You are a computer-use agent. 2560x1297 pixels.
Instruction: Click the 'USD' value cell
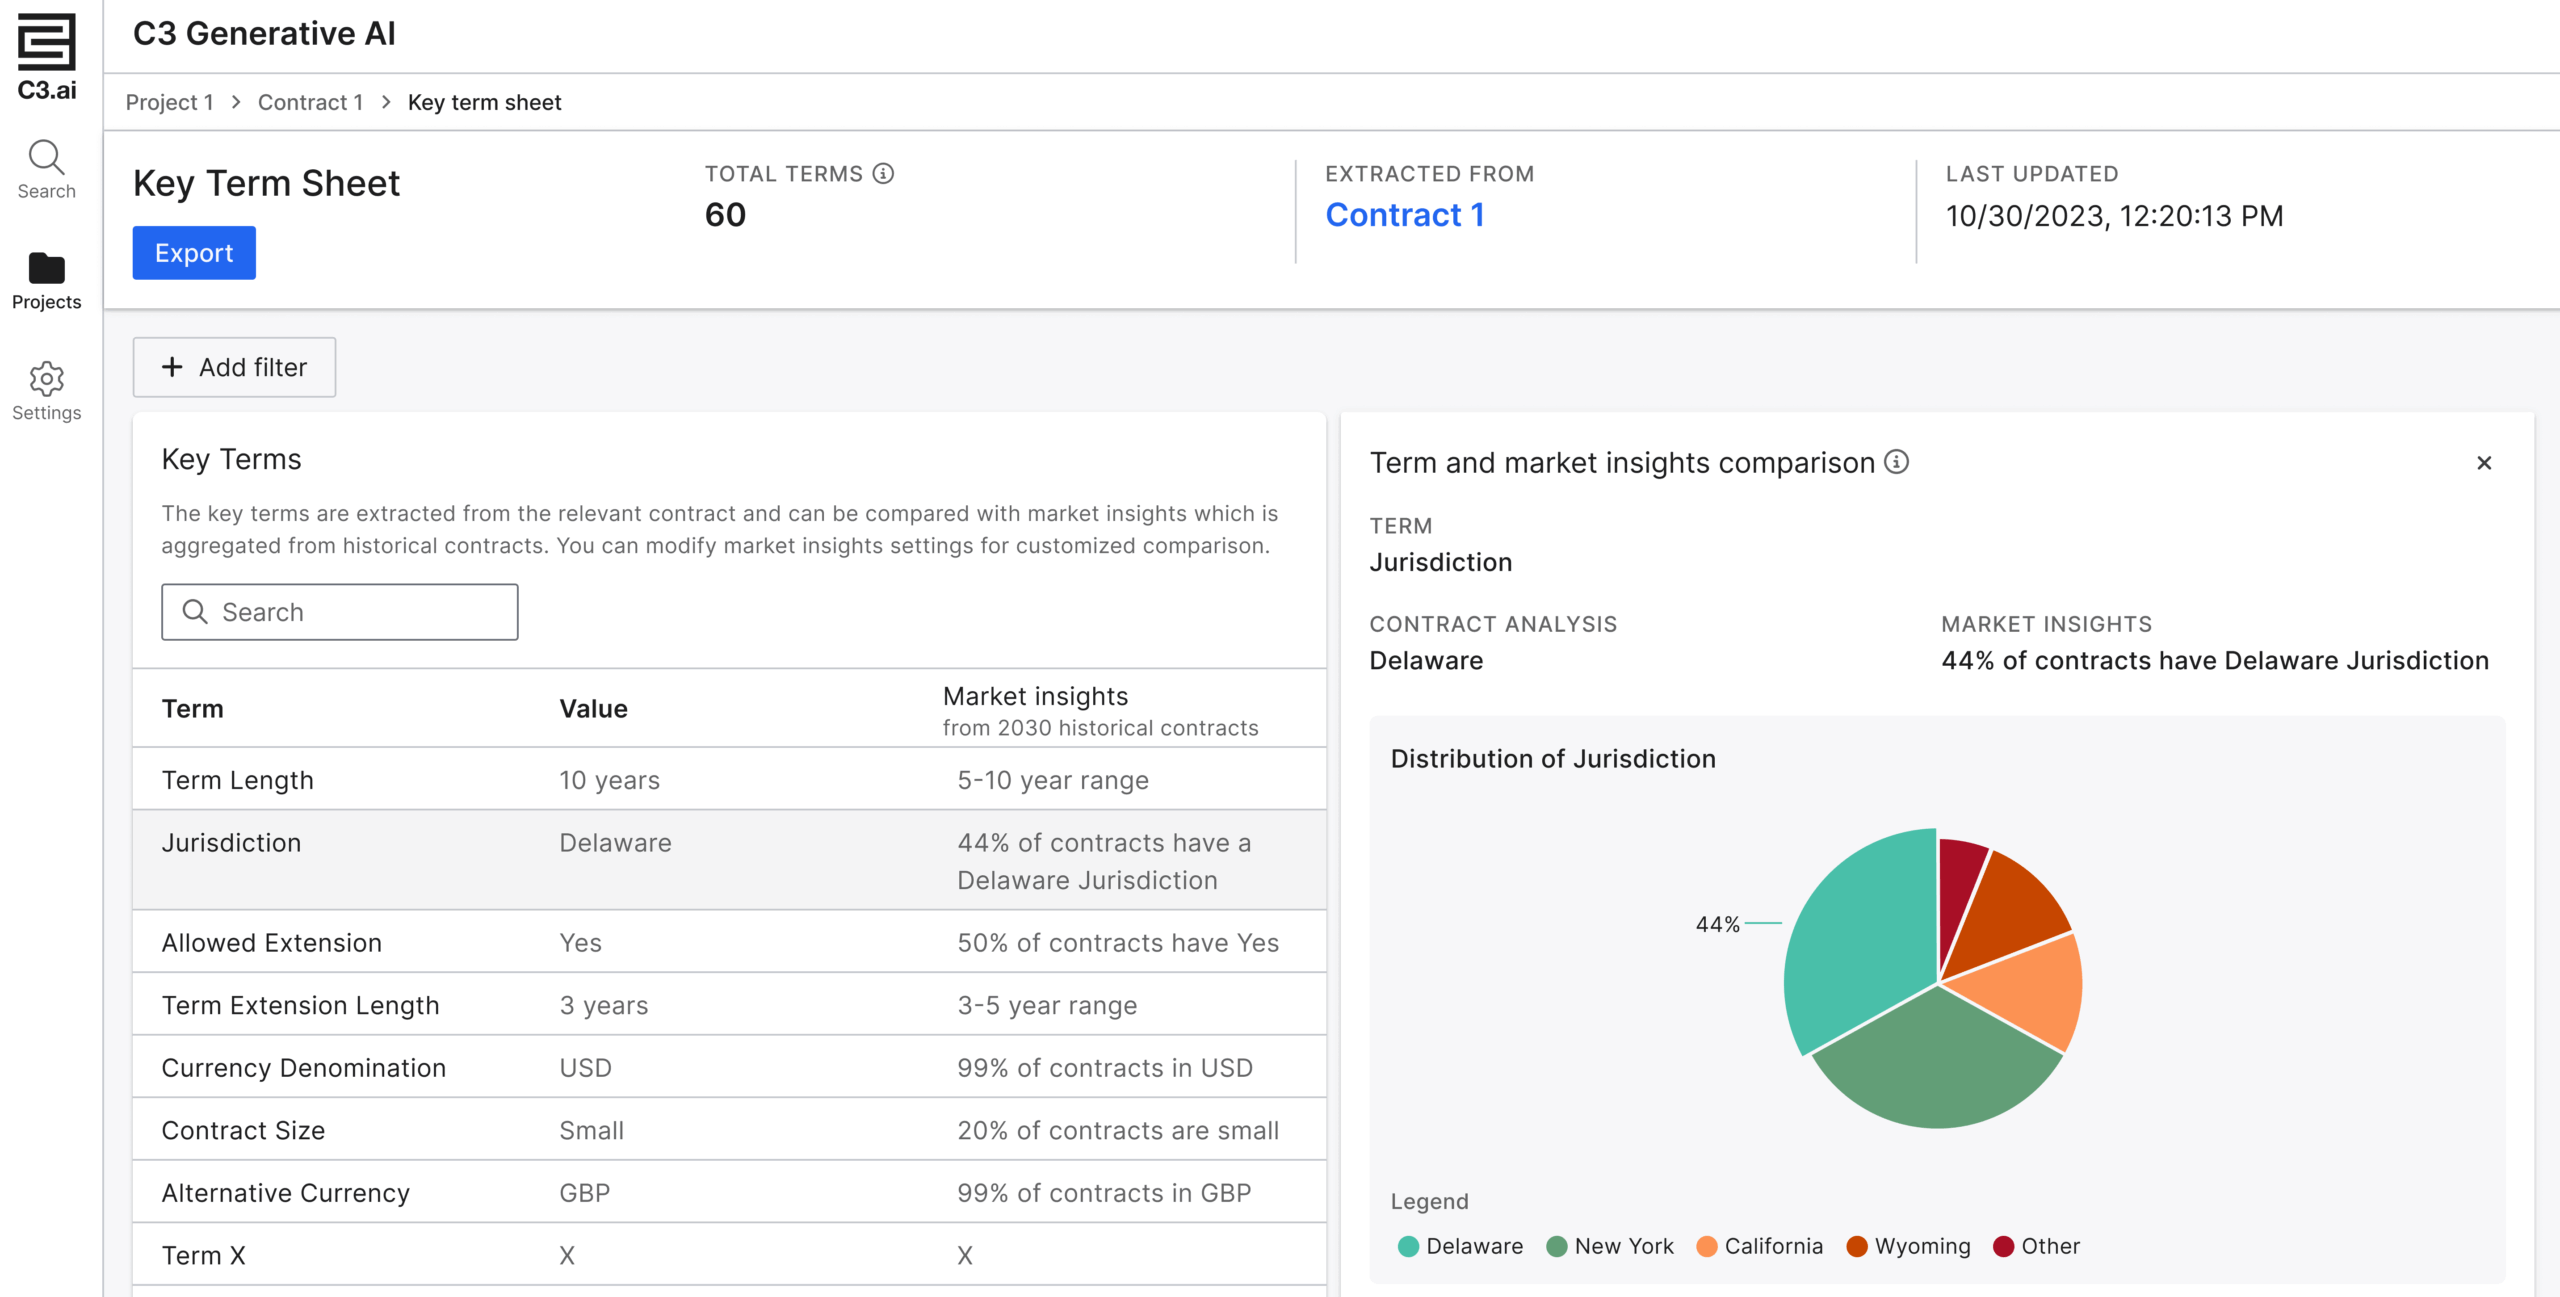click(586, 1068)
